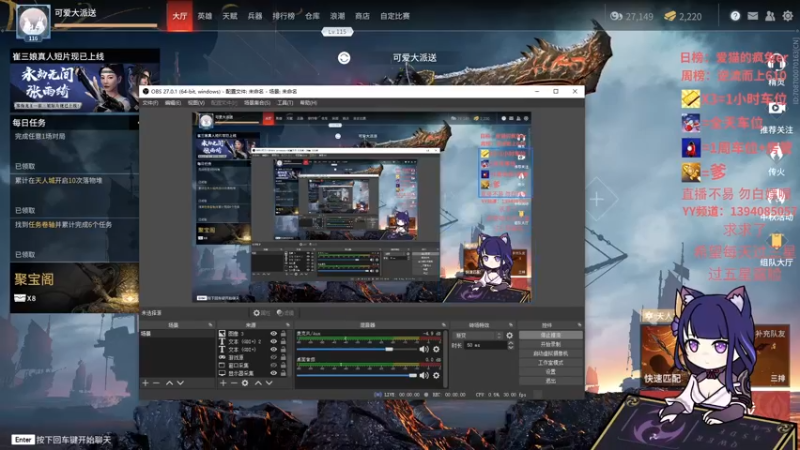Remove selected scene with minus icon

click(156, 383)
